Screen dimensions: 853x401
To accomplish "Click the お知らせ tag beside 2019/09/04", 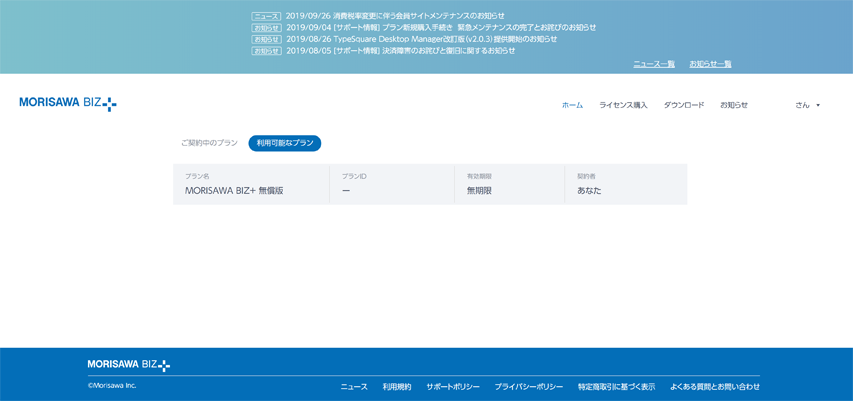I will pyautogui.click(x=267, y=27).
